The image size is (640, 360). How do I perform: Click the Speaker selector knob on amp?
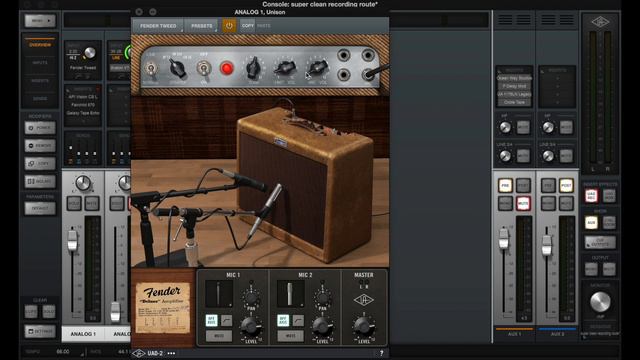pyautogui.click(x=178, y=68)
